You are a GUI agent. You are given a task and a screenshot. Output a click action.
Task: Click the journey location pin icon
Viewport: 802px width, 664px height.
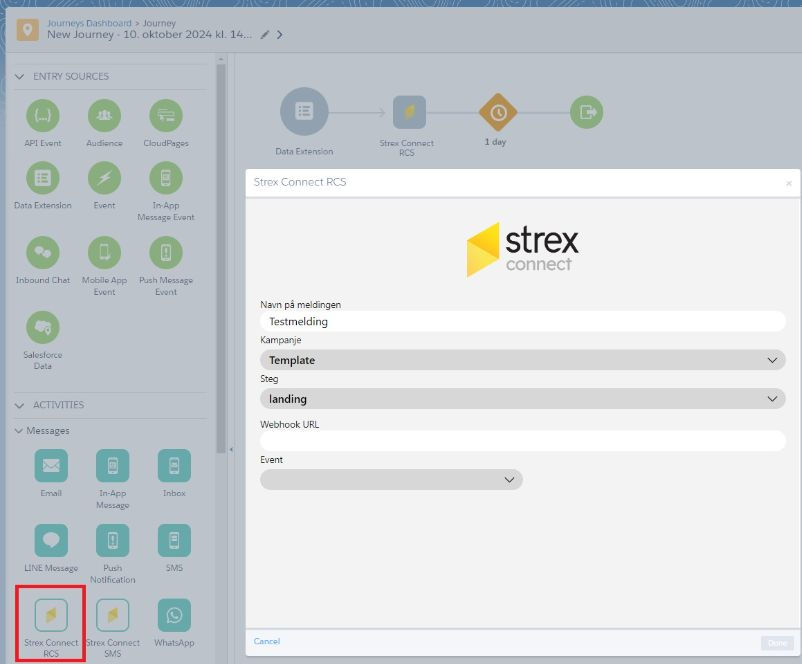[x=28, y=30]
